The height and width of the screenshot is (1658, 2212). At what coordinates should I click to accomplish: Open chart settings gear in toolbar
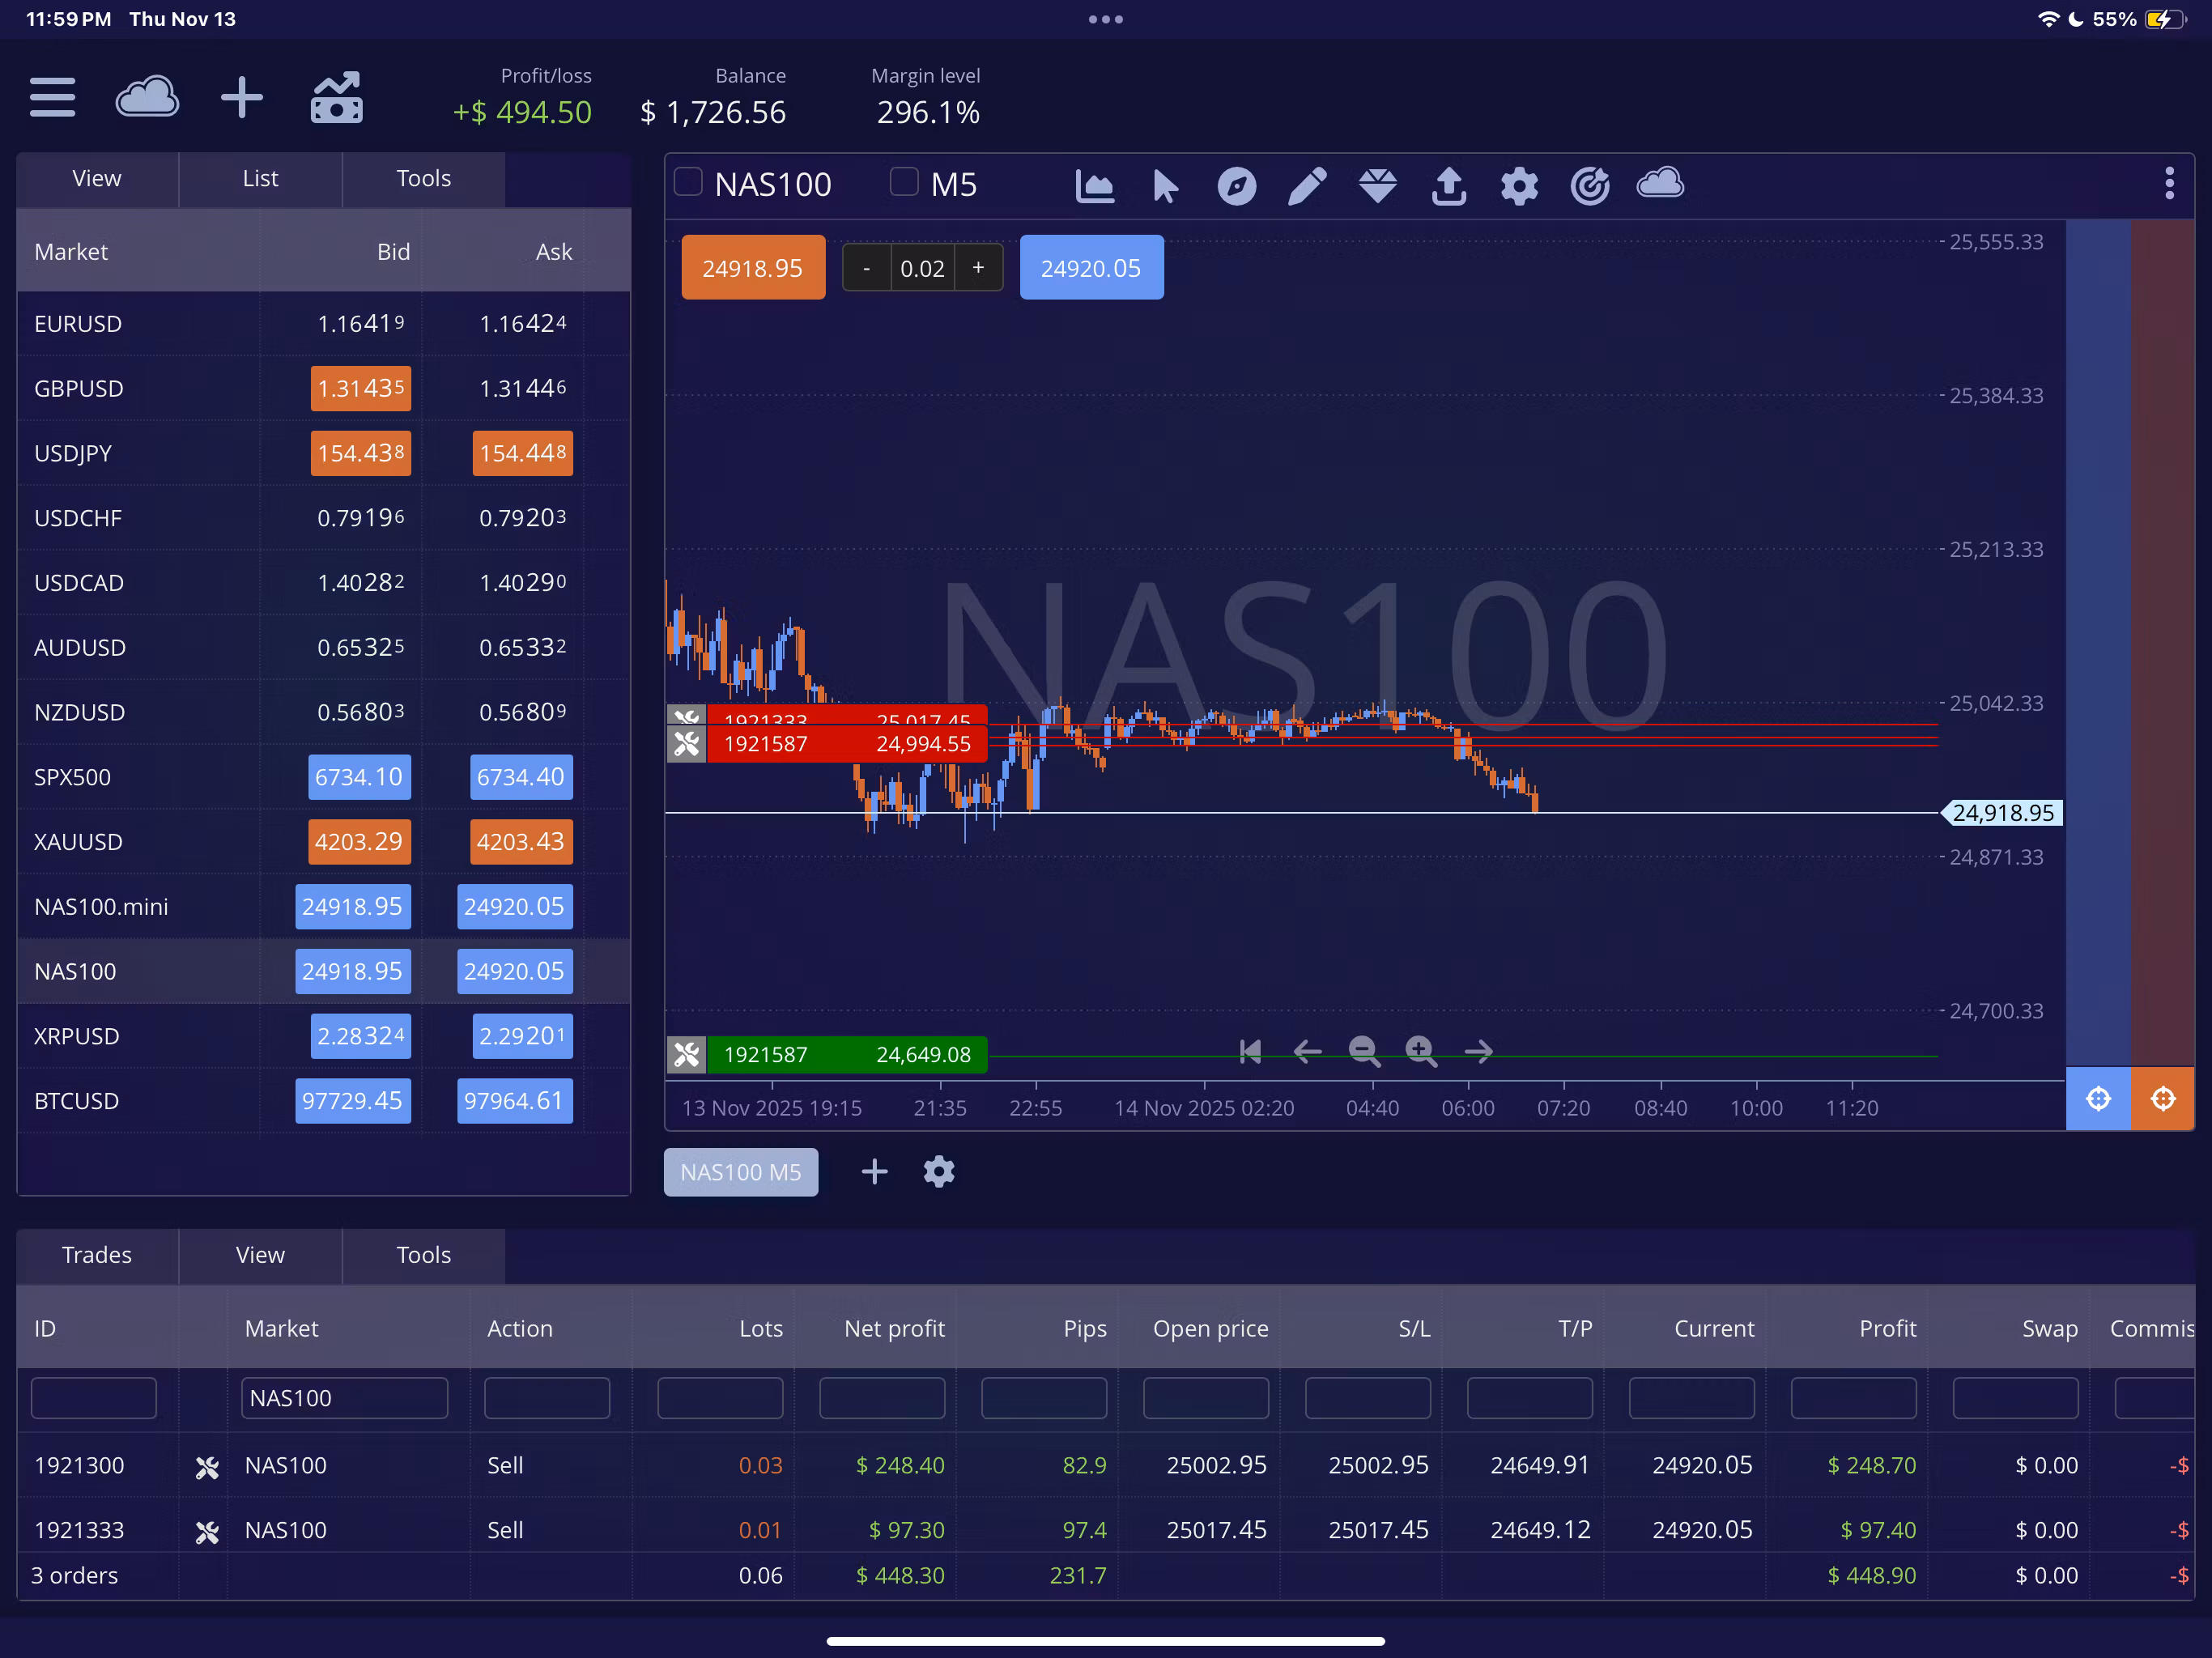(1519, 185)
